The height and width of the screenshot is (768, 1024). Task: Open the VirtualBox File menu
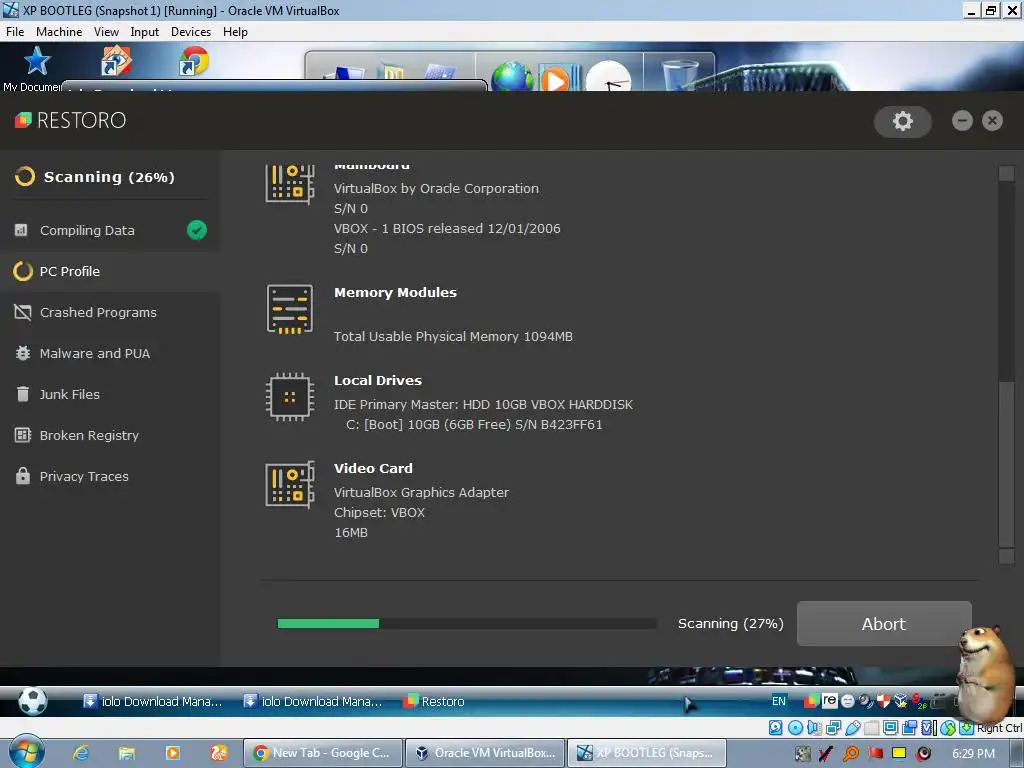(14, 31)
